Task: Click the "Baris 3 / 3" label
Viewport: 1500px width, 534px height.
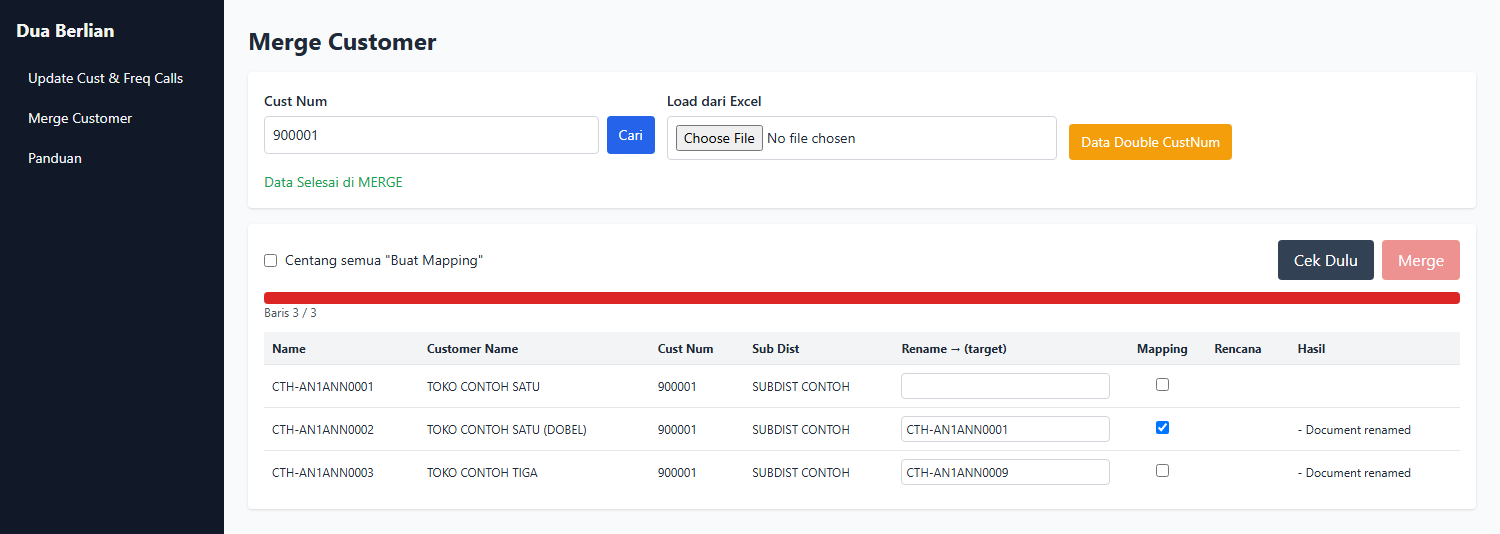Action: (x=290, y=313)
